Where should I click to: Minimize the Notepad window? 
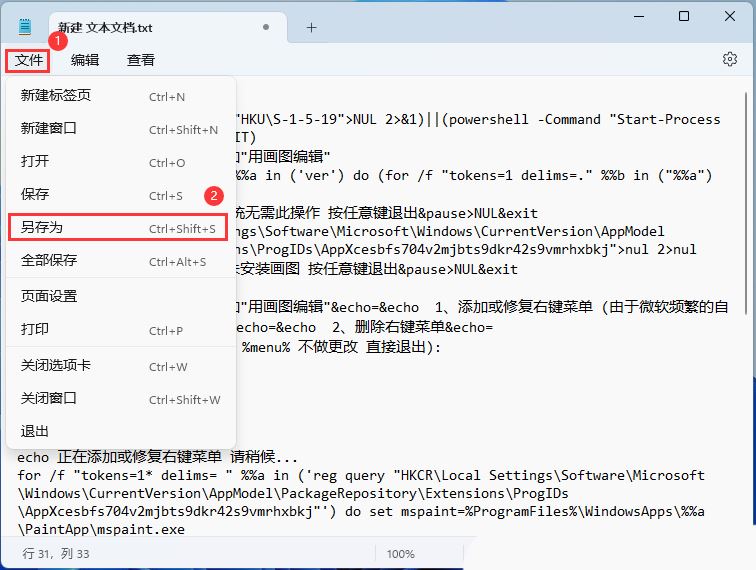pyautogui.click(x=639, y=16)
